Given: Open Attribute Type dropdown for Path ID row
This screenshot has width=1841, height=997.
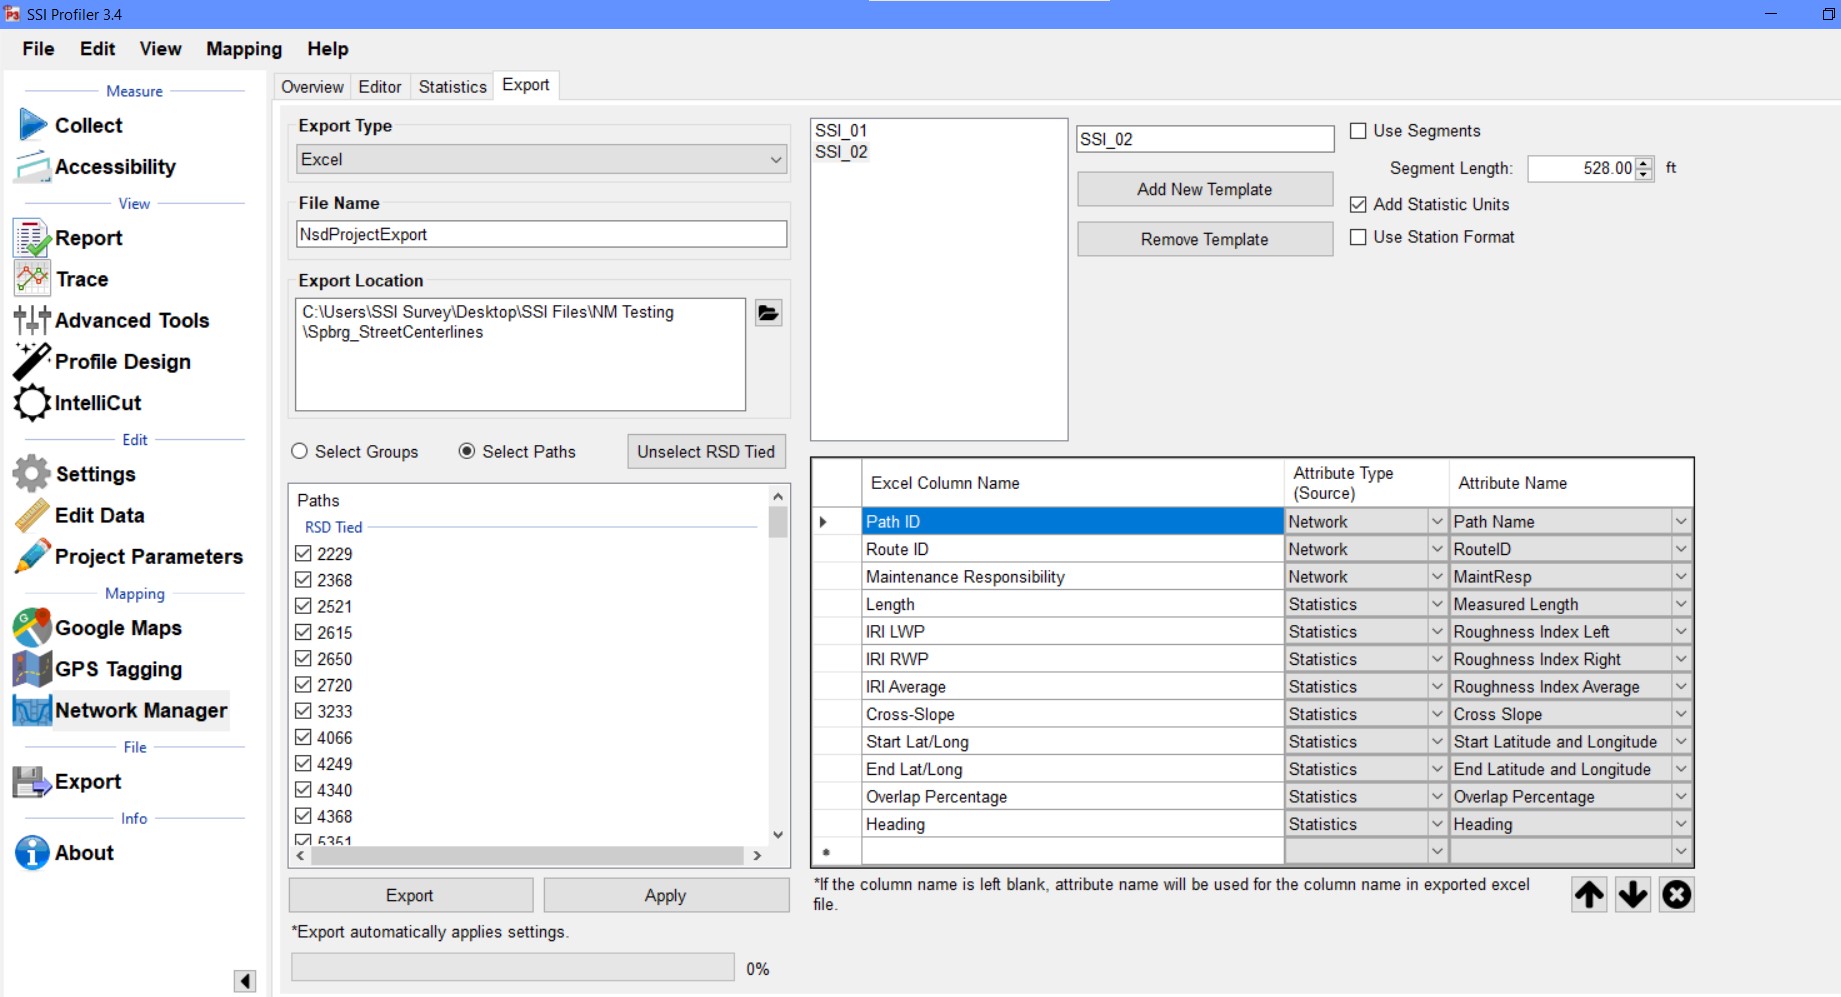Looking at the screenshot, I should pyautogui.click(x=1436, y=522).
